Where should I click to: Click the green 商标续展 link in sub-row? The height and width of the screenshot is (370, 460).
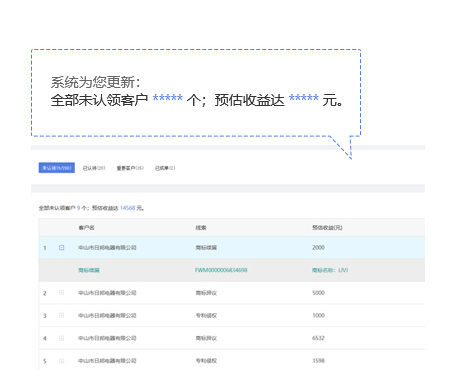coord(89,270)
